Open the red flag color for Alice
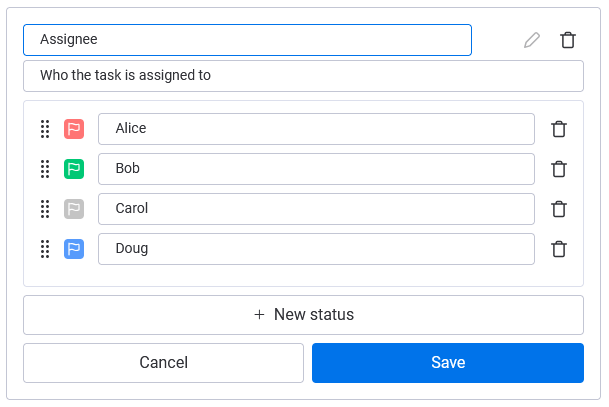 [74, 129]
